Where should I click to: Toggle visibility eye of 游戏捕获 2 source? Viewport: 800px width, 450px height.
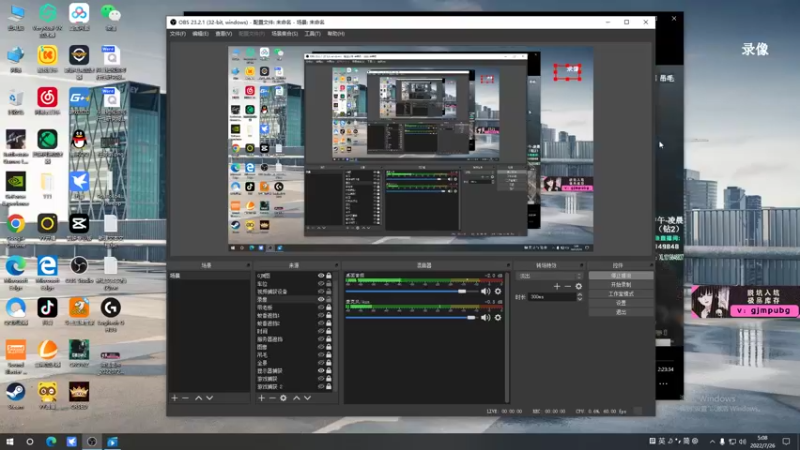coord(321,387)
